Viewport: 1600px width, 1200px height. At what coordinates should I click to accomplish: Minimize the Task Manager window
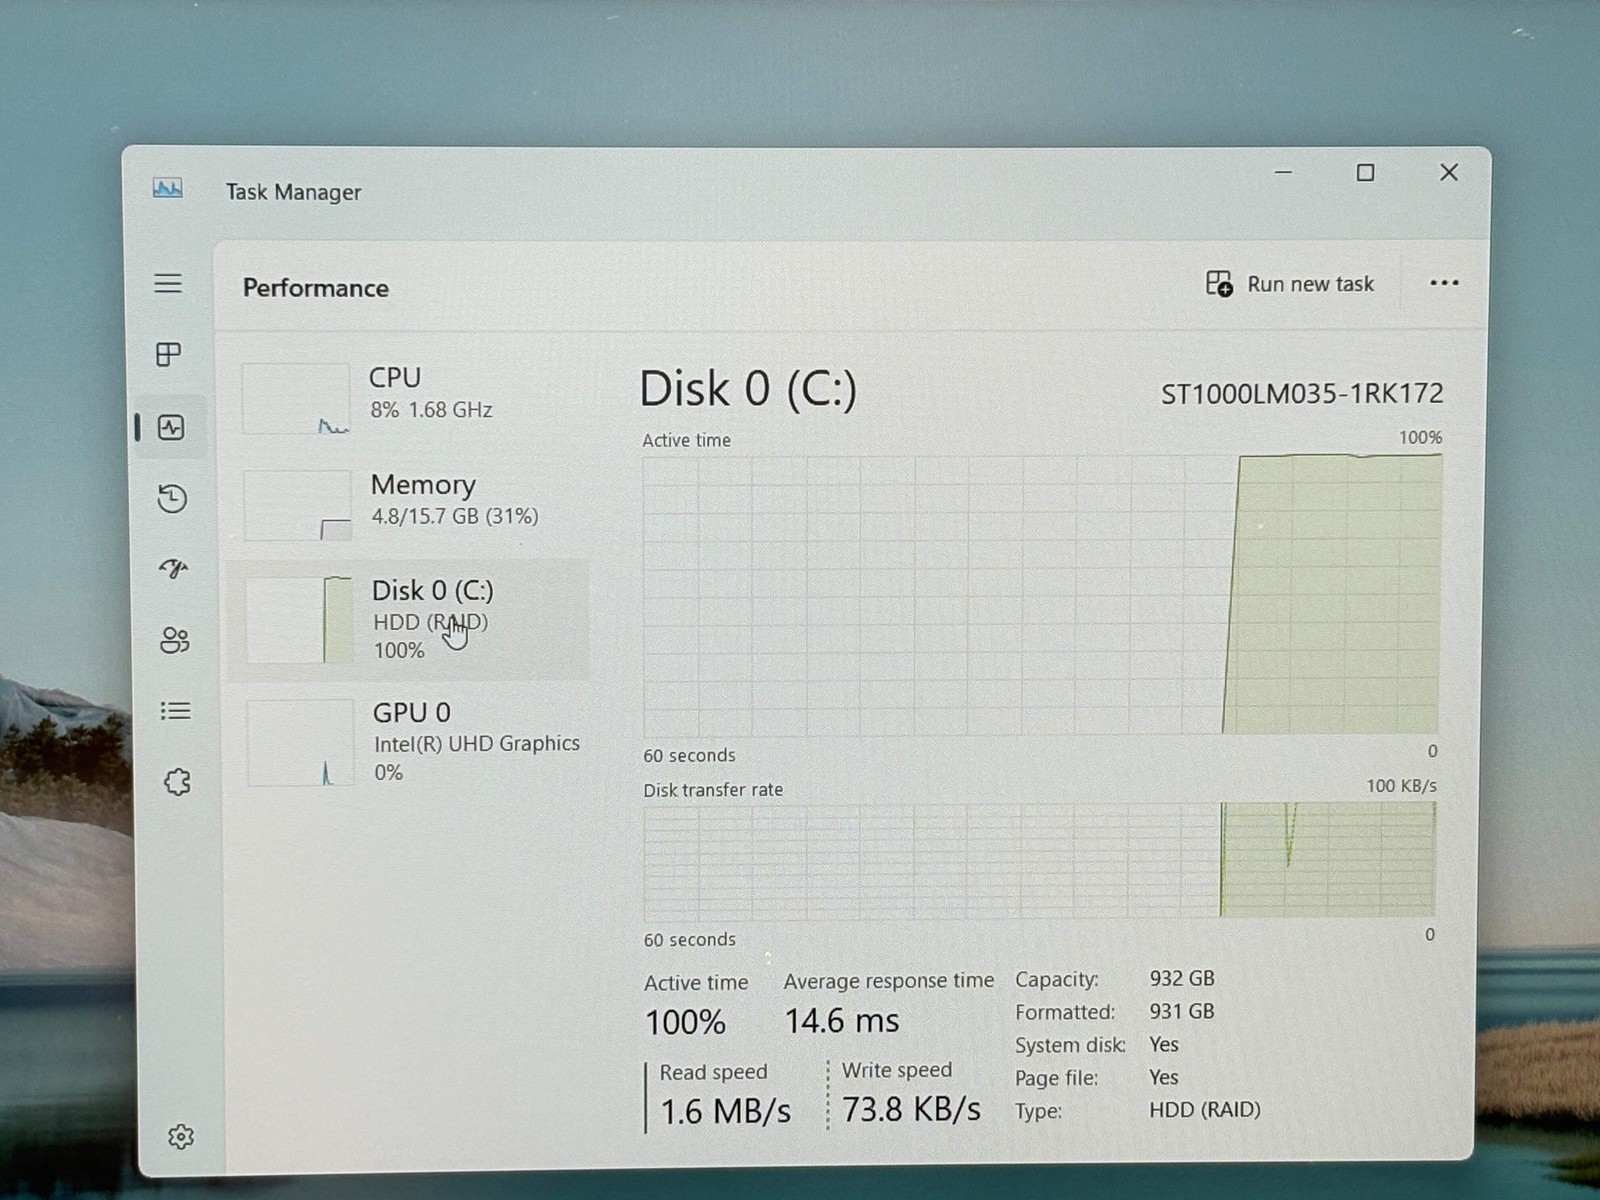pos(1284,173)
